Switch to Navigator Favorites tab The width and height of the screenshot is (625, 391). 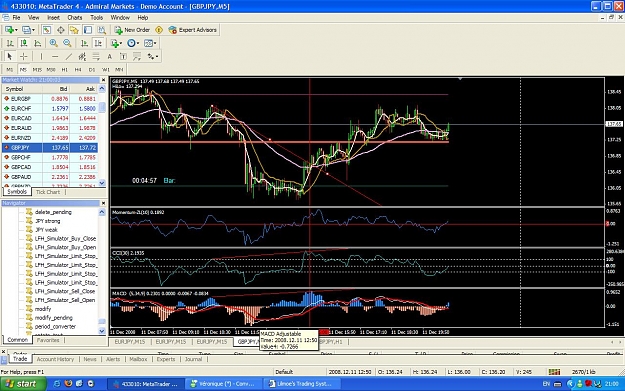click(x=48, y=340)
